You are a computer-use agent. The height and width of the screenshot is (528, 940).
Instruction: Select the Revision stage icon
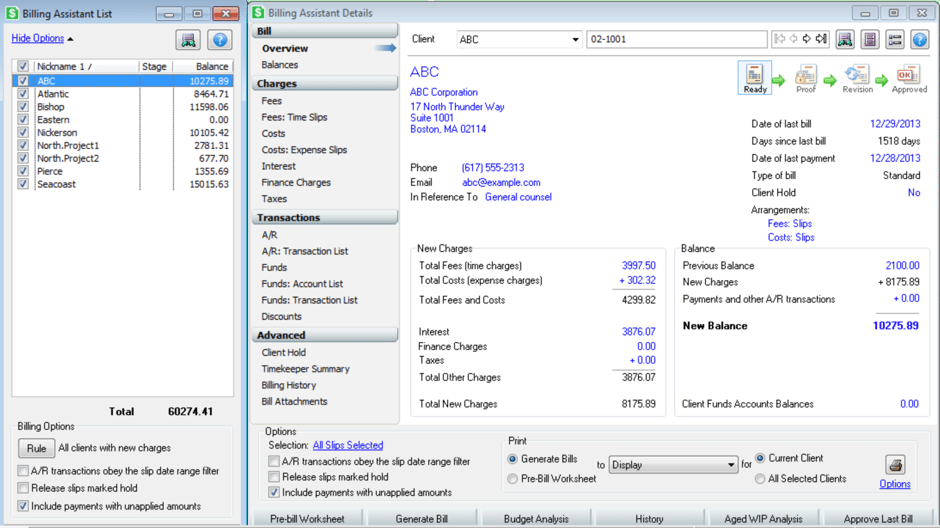tap(856, 77)
